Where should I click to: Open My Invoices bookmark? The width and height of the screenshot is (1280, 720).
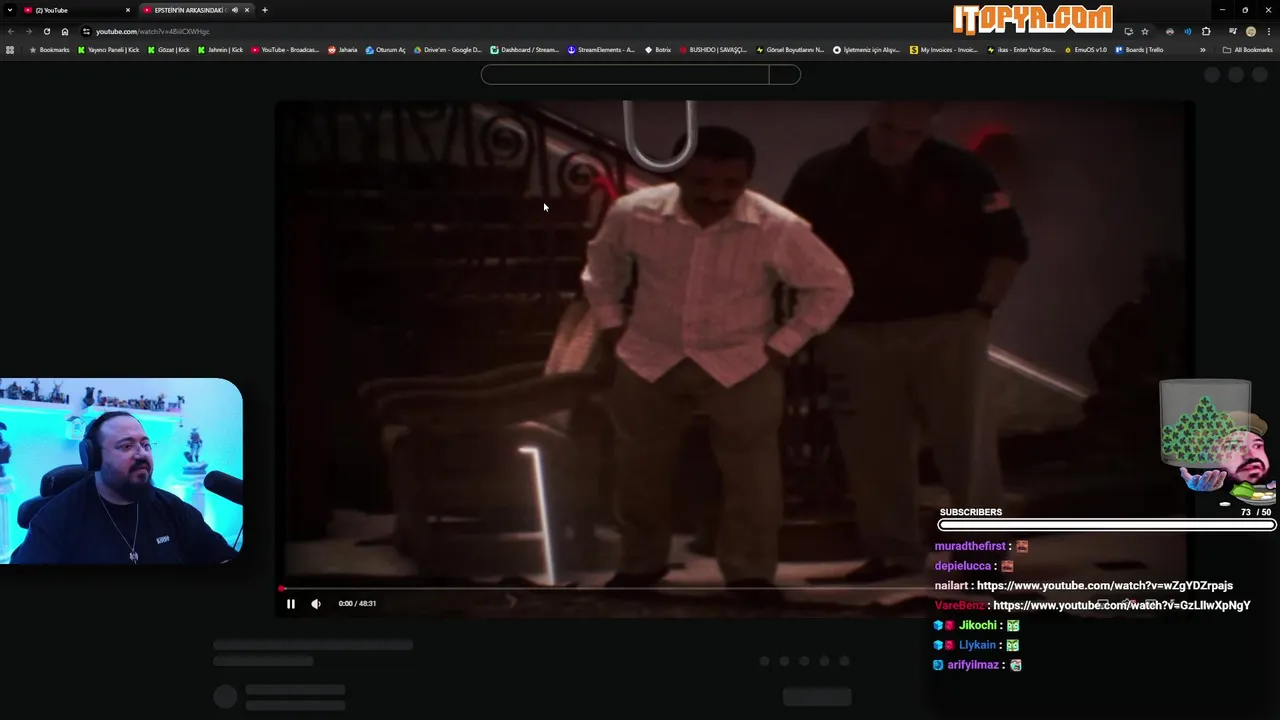(943, 49)
